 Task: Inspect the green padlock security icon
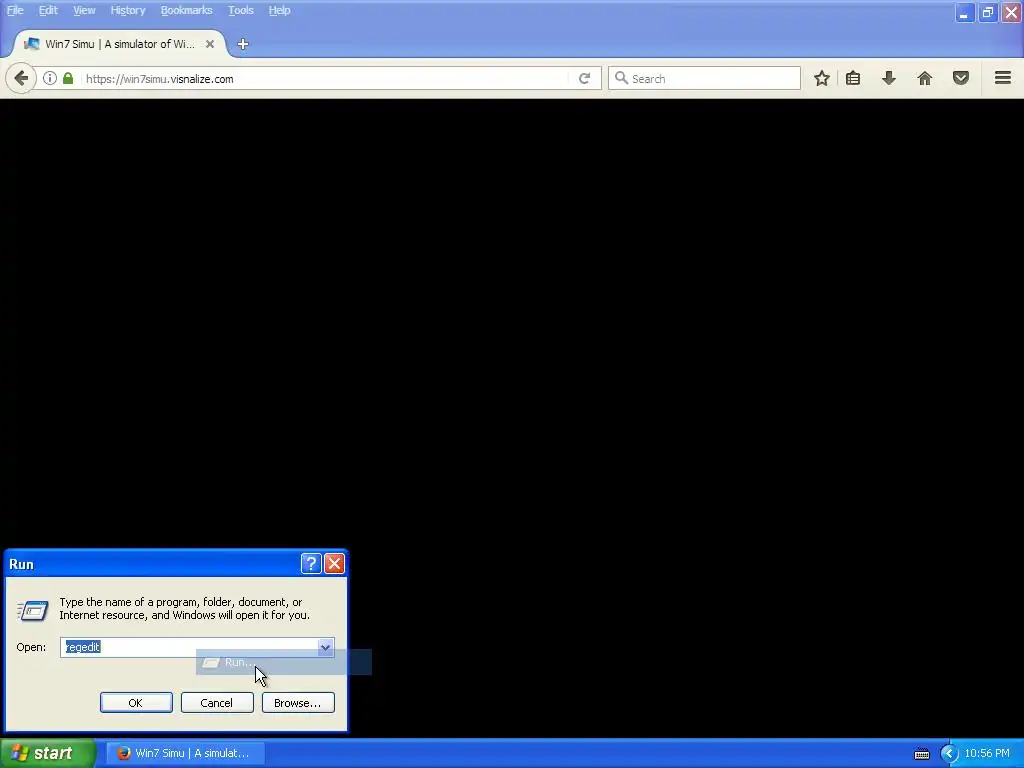click(68, 78)
